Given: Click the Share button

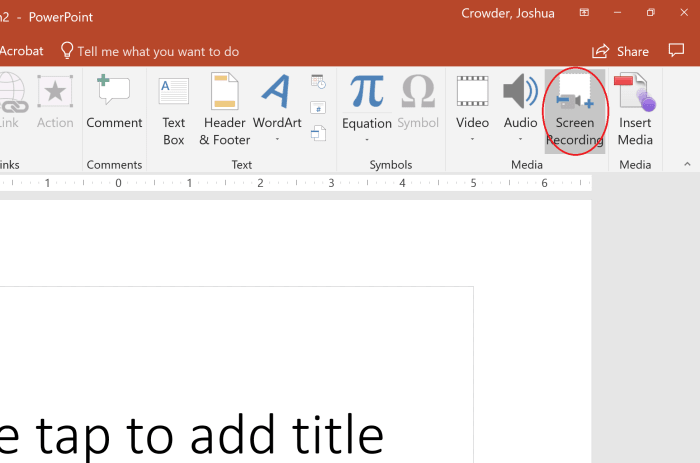Looking at the screenshot, I should tap(621, 51).
